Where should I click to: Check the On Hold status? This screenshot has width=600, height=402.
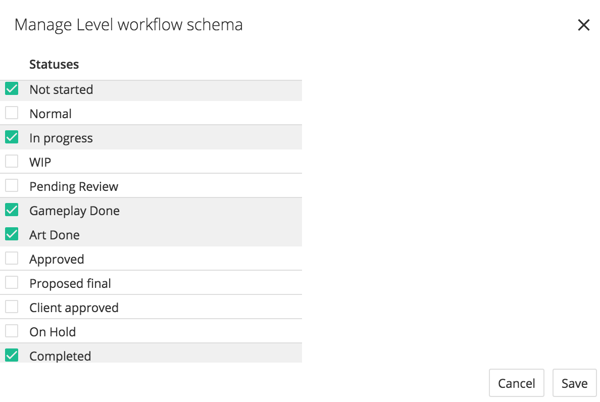(x=12, y=331)
